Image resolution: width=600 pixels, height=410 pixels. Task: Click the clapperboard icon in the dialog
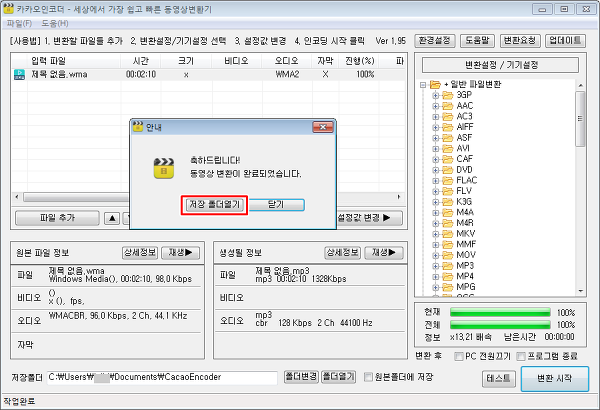pyautogui.click(x=164, y=168)
